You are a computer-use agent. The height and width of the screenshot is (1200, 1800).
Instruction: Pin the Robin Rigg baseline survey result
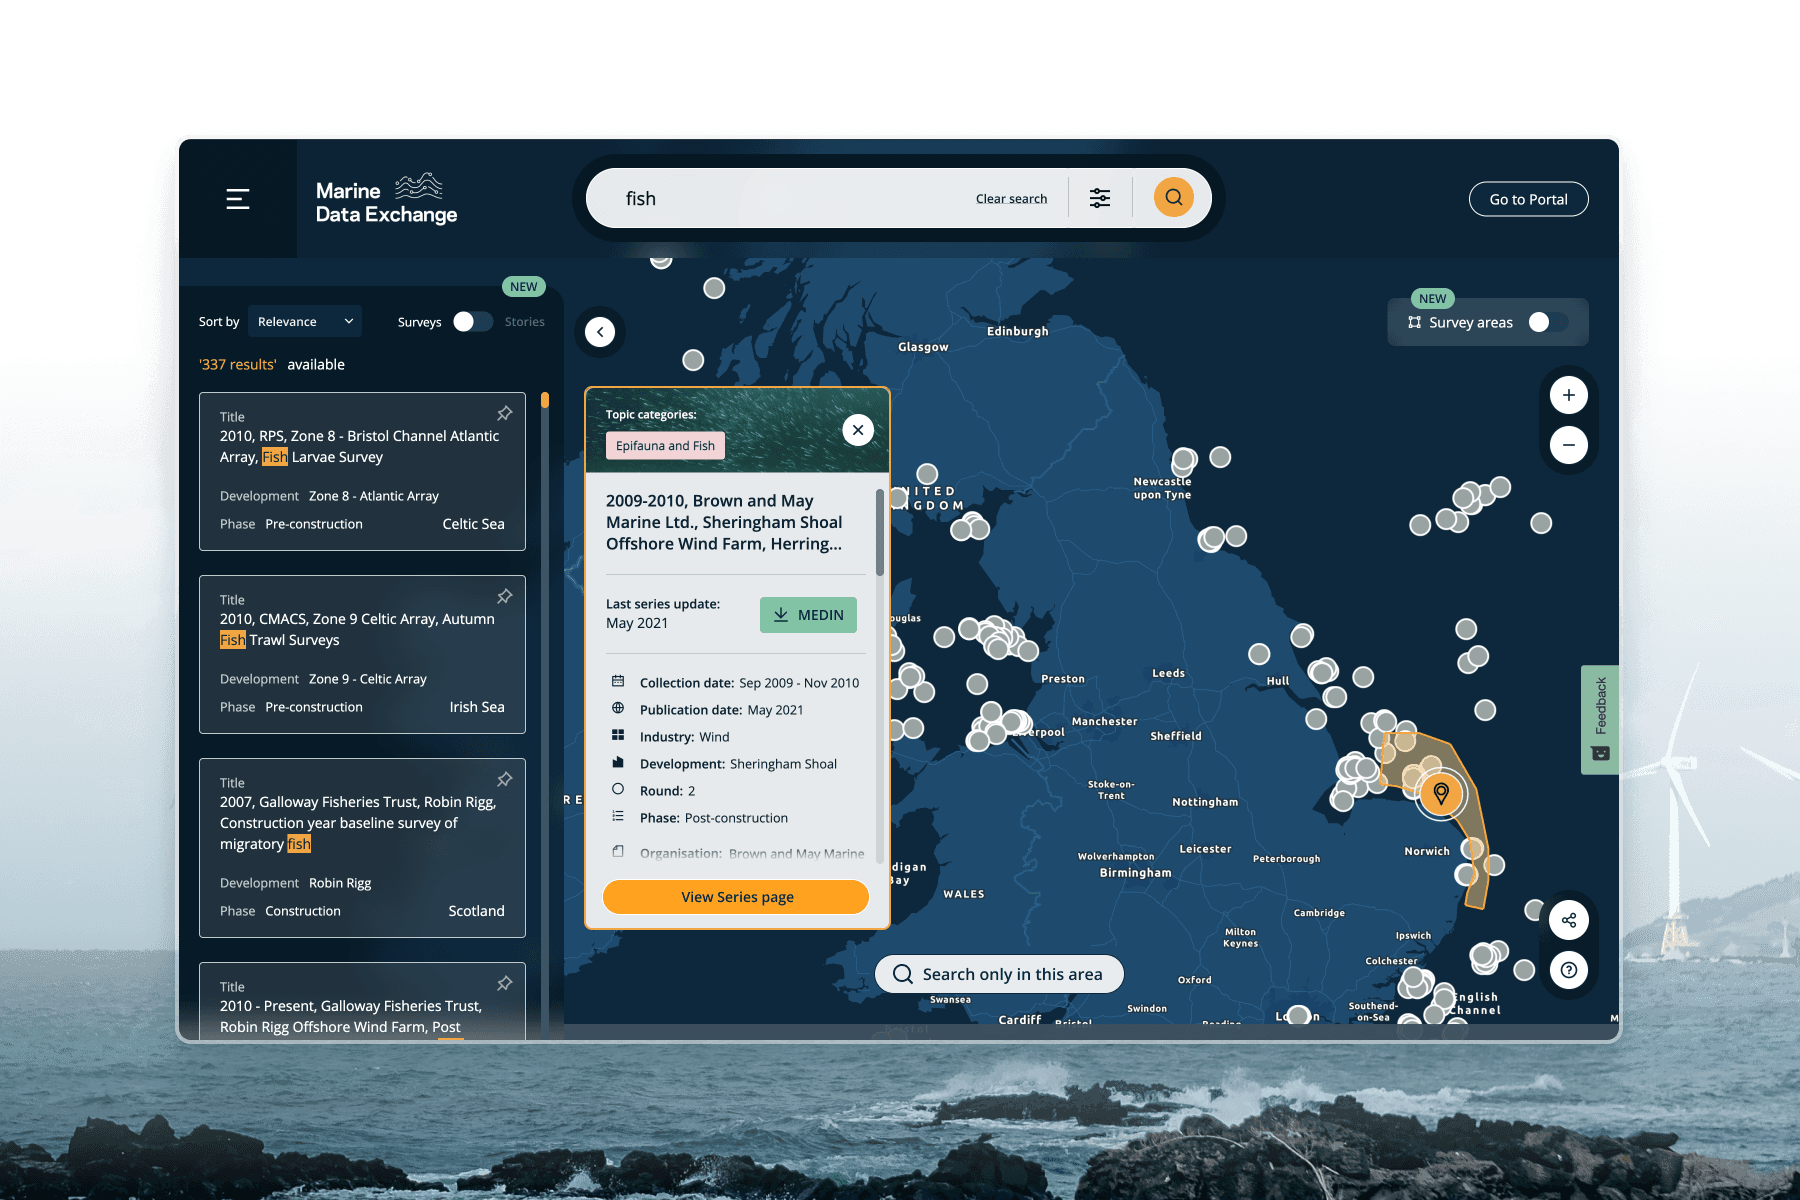[505, 779]
